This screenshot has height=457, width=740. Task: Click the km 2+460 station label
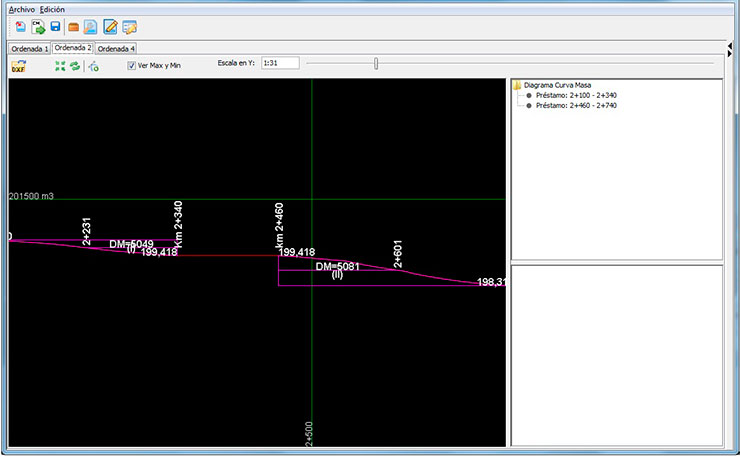279,226
